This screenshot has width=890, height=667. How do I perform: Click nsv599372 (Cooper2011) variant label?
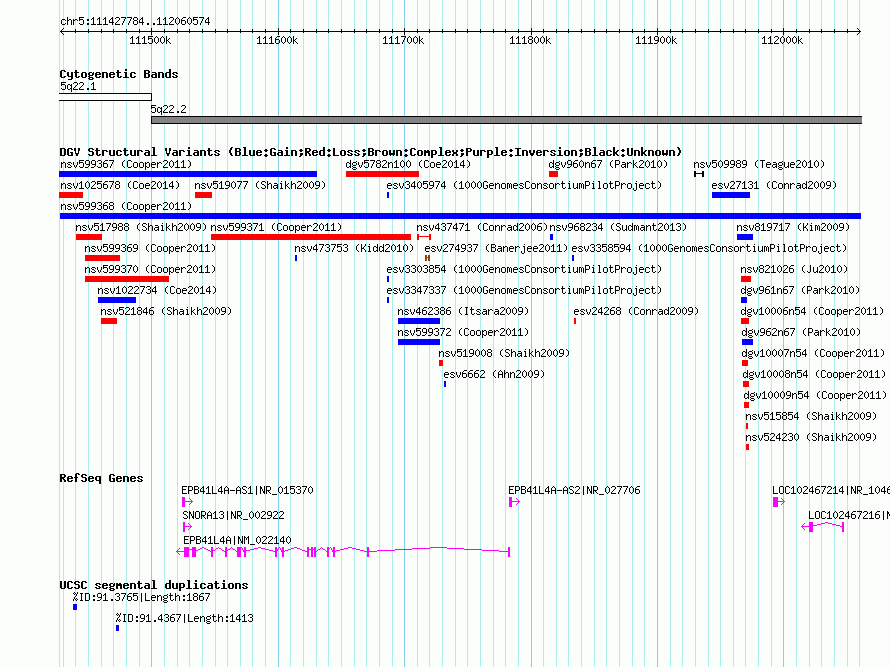[x=463, y=333]
